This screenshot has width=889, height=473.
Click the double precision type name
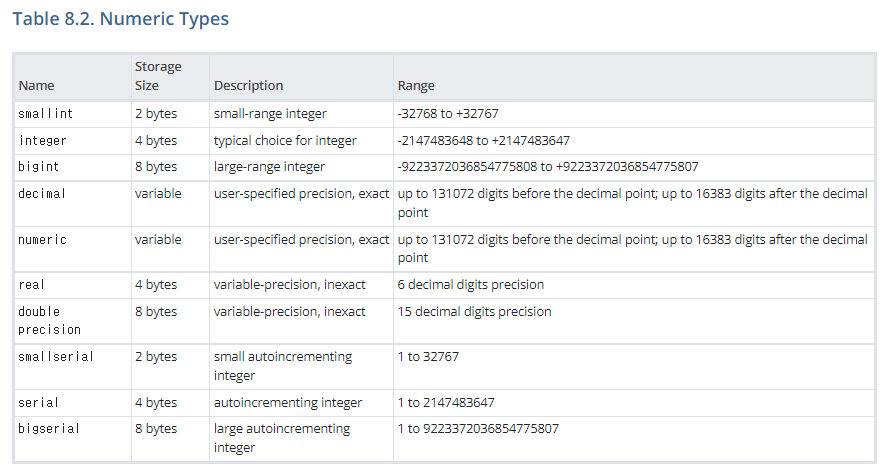click(x=49, y=320)
